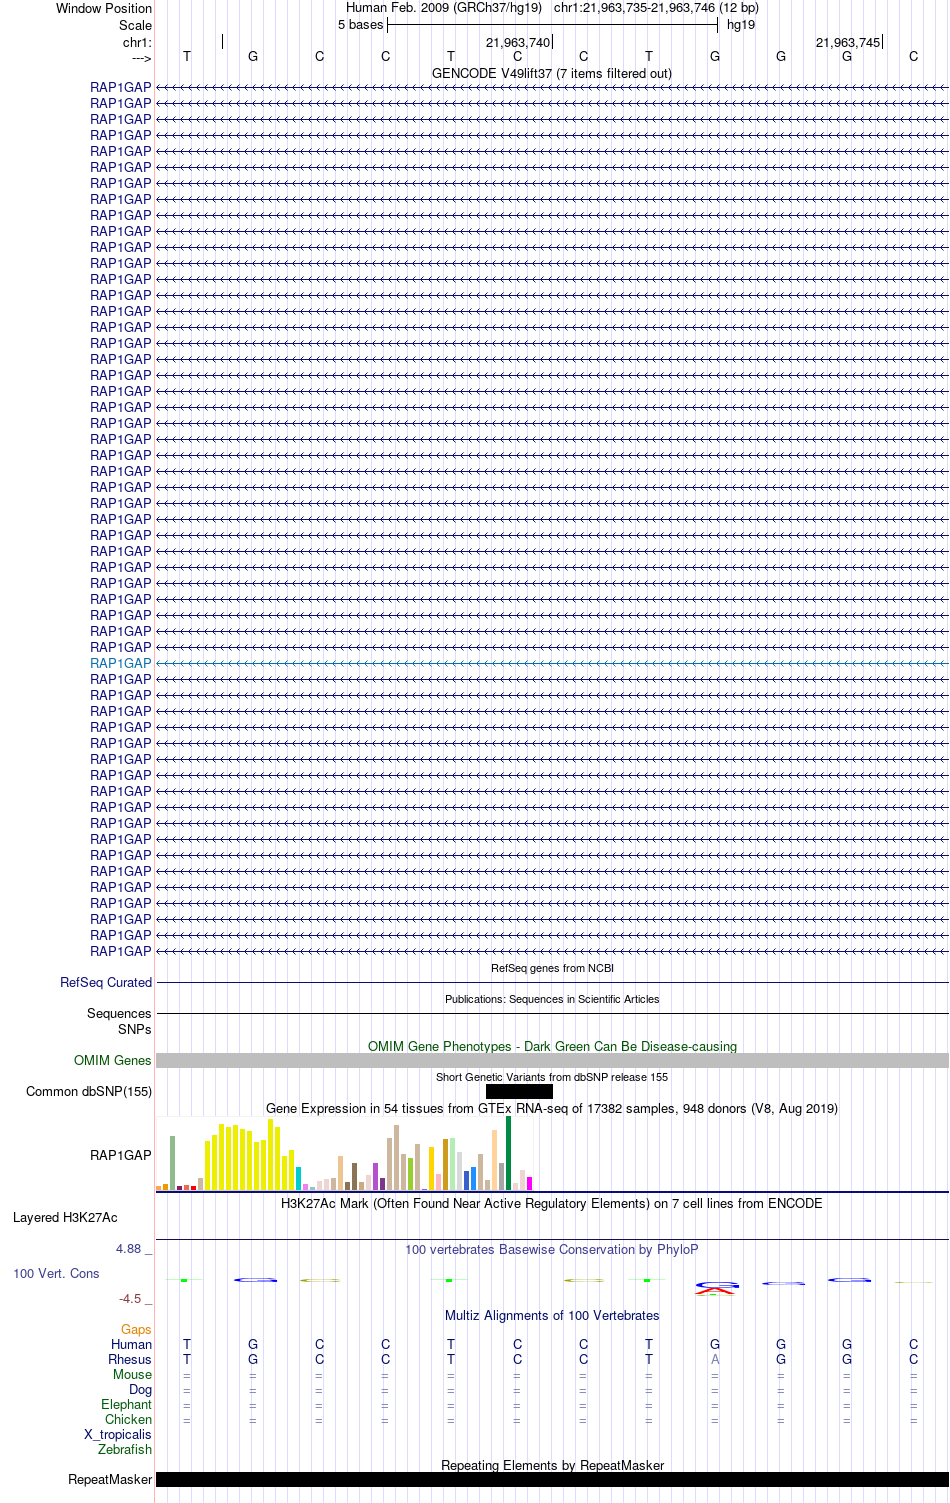Click the GTEx 'Gene Expression in 54 tissues' title

[x=552, y=1108]
